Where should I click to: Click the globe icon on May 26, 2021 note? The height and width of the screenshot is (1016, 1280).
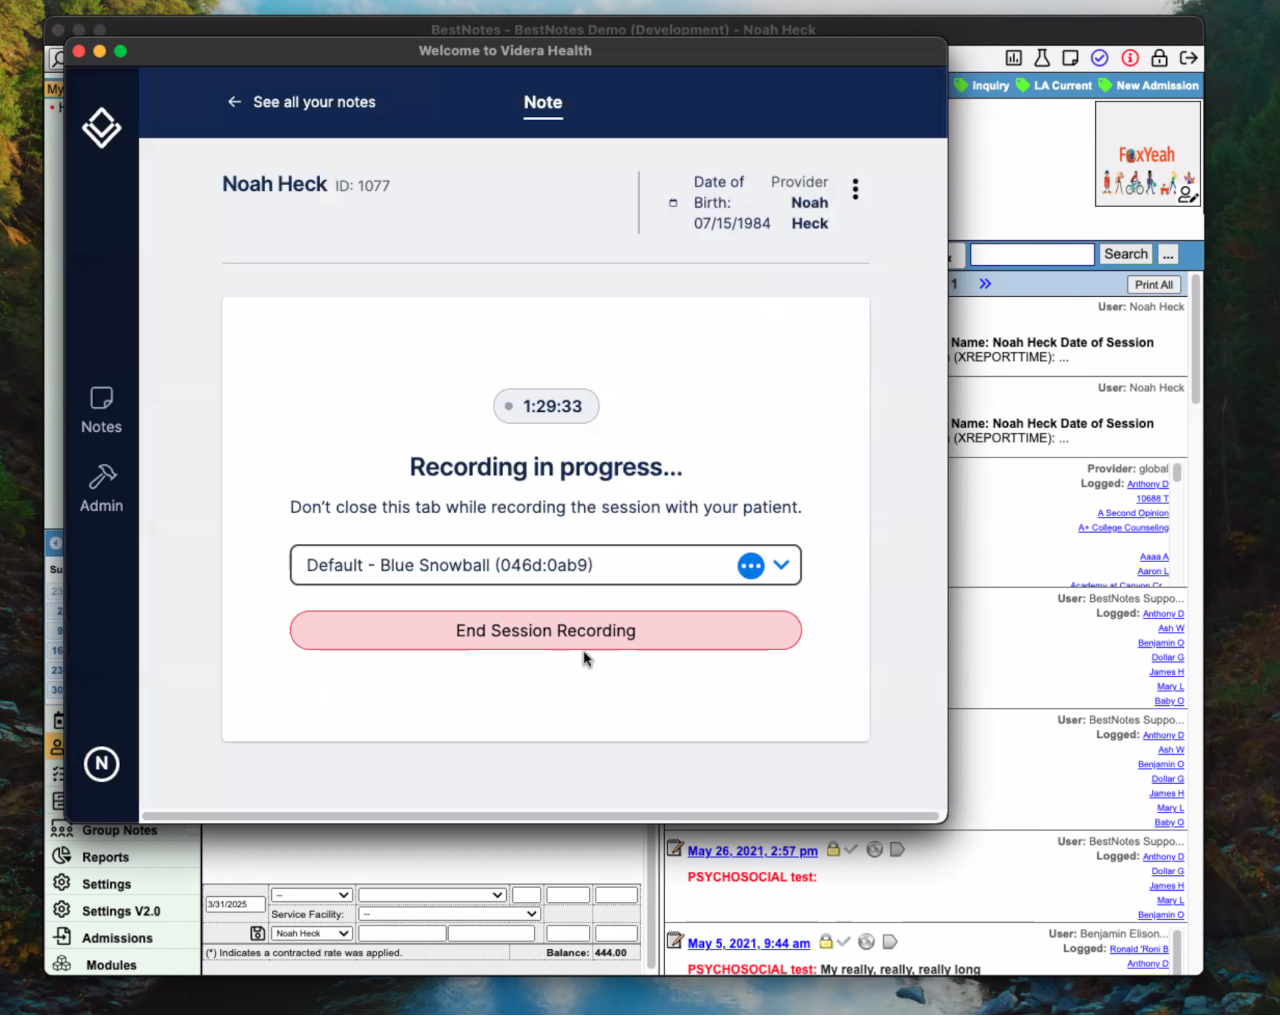[x=874, y=849]
